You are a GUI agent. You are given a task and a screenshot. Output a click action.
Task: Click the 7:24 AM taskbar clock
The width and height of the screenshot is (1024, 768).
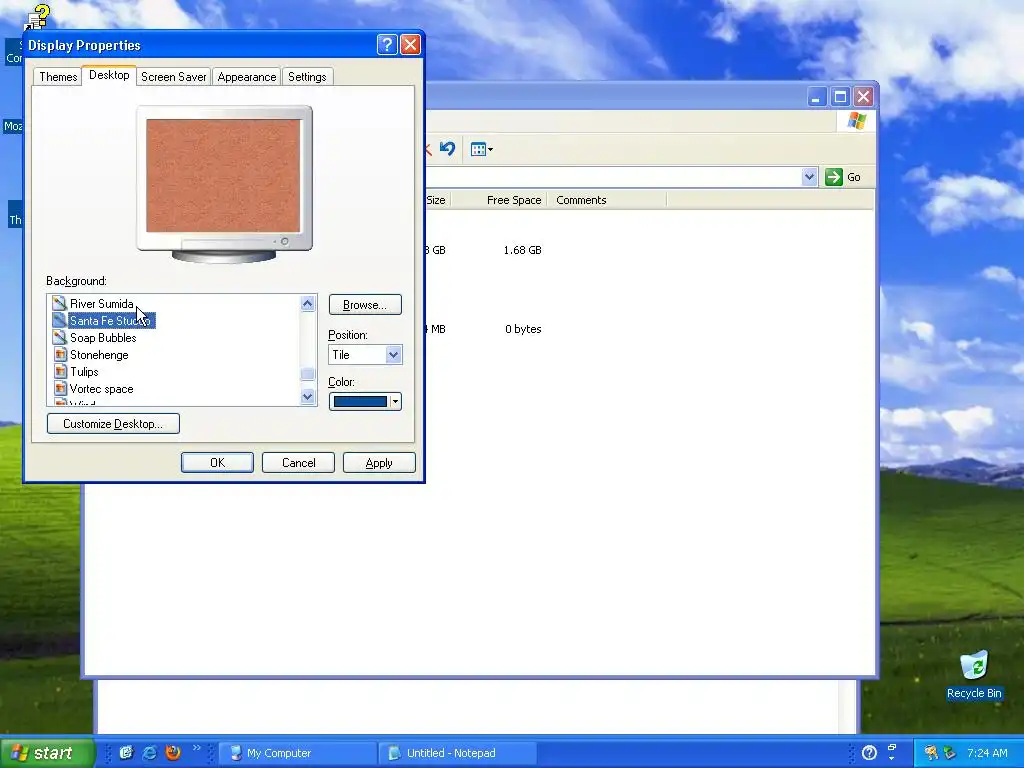coord(987,753)
